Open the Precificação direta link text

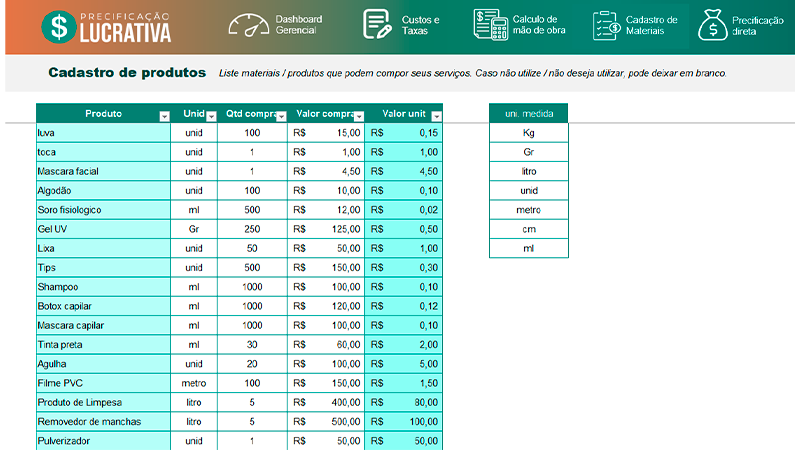coord(758,26)
